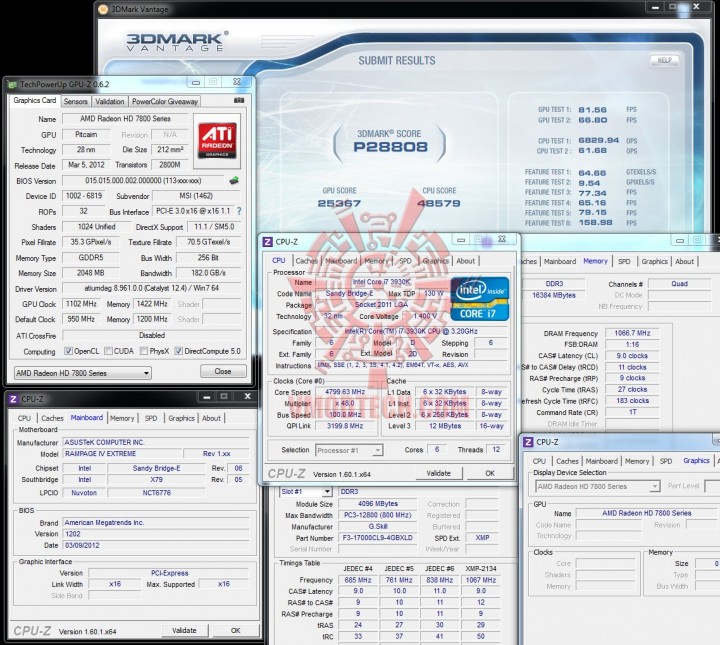Switch to Validation tab in GPU-Z
Screen dimensions: 720x645
tap(110, 101)
